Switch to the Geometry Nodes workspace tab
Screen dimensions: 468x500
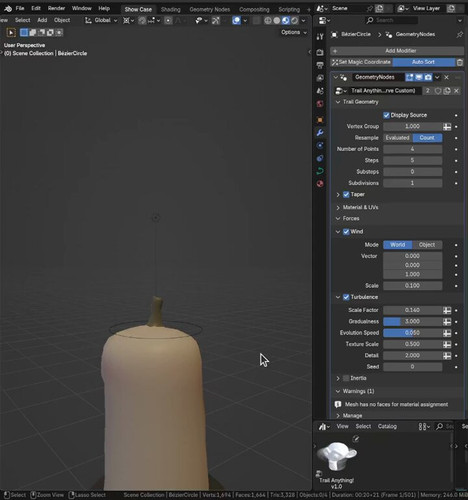[x=210, y=10]
